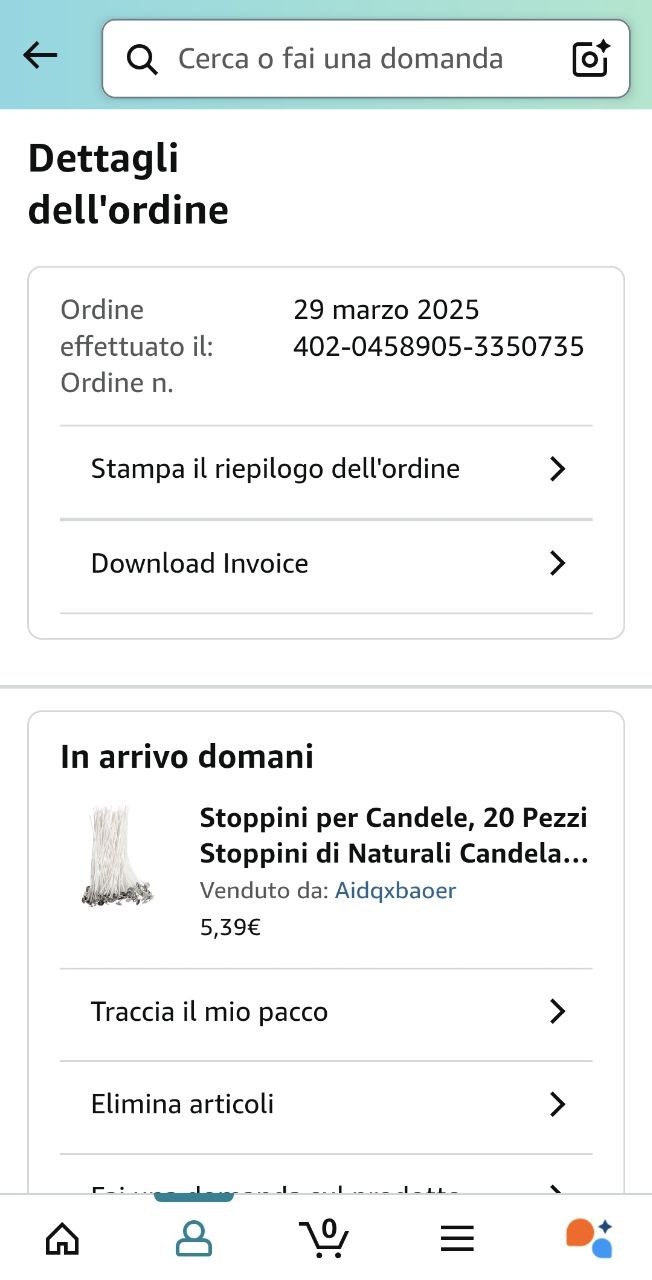The width and height of the screenshot is (652, 1280).
Task: Tap the candle wicks product thumbnail
Action: (x=118, y=856)
